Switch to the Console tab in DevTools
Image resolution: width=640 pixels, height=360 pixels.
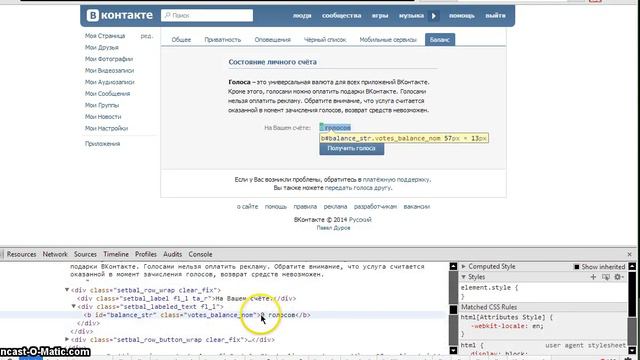200,254
